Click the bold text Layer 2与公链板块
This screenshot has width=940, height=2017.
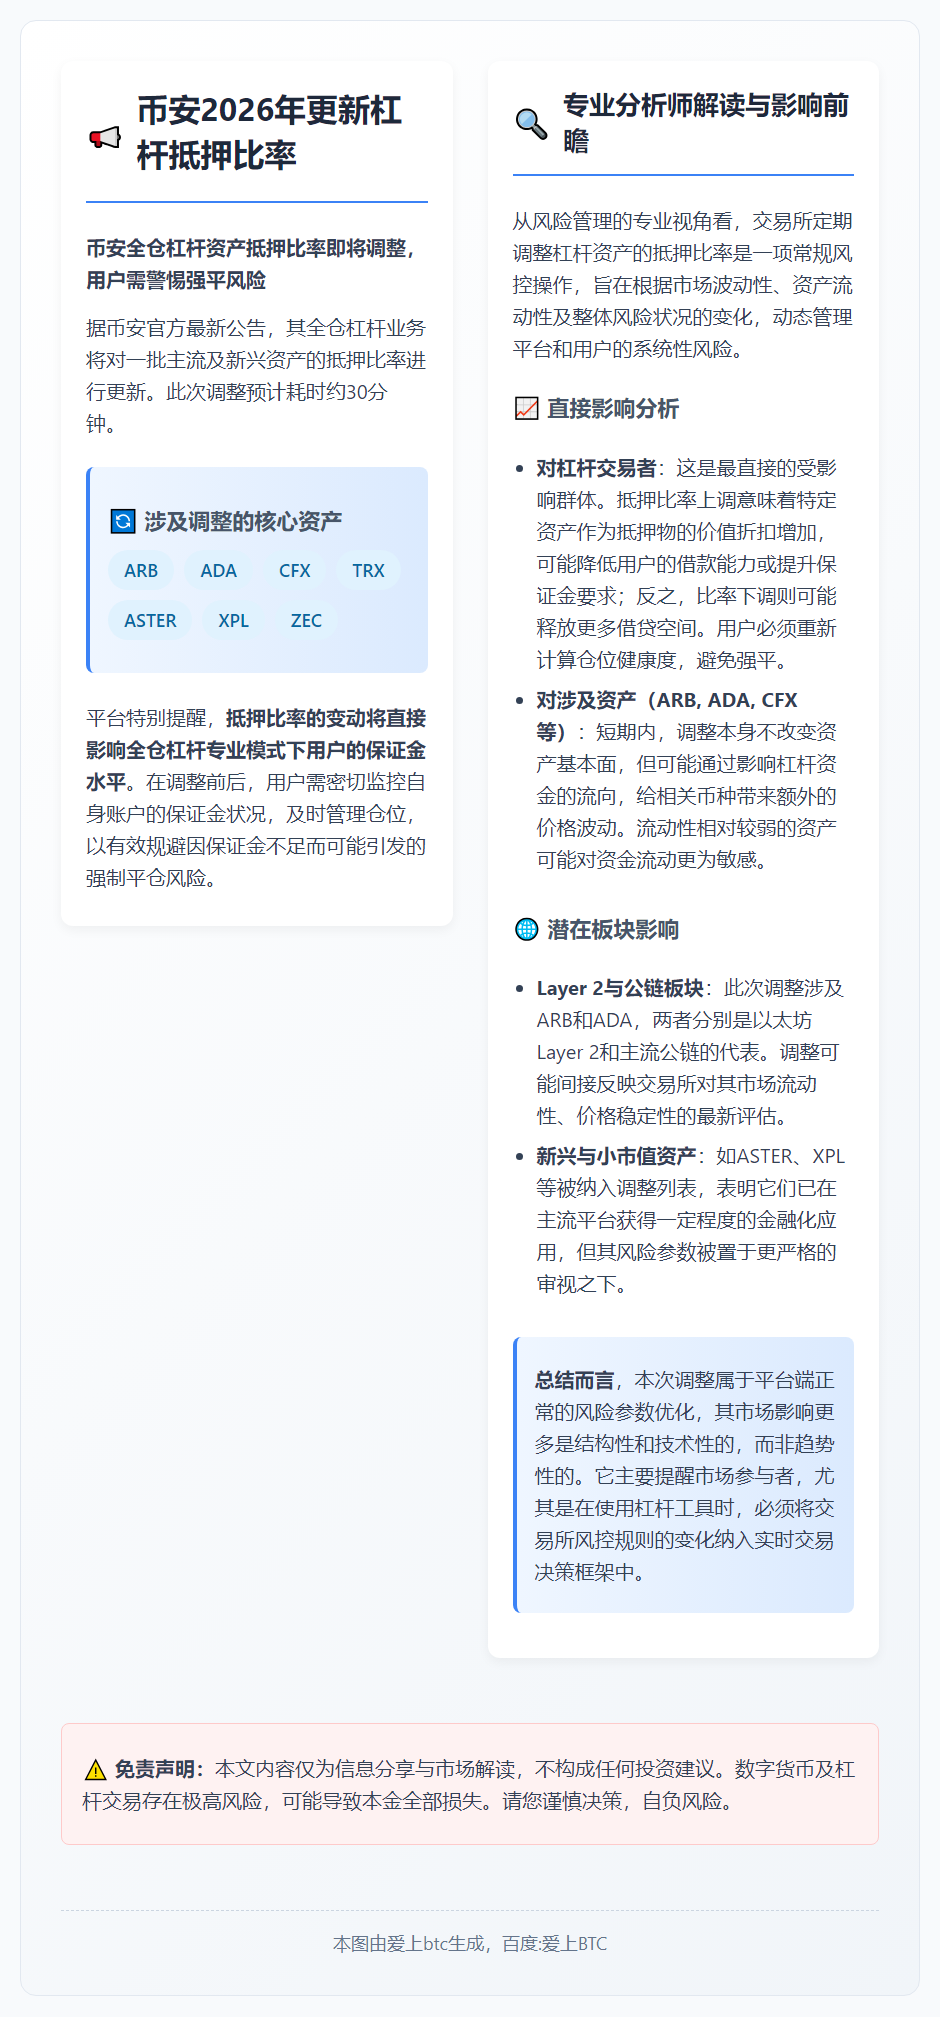(x=620, y=988)
